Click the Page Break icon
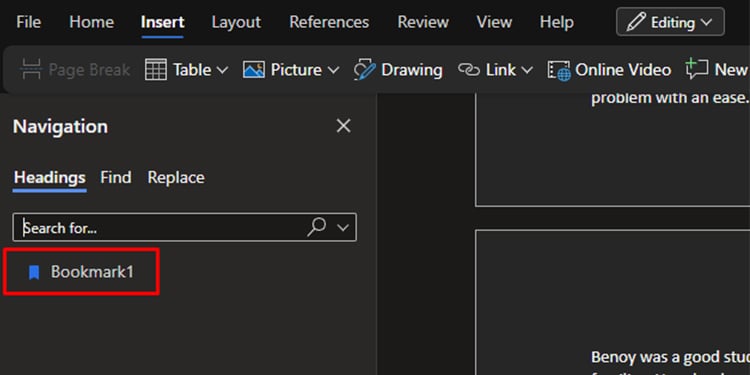This screenshot has width=750, height=375. 32,70
